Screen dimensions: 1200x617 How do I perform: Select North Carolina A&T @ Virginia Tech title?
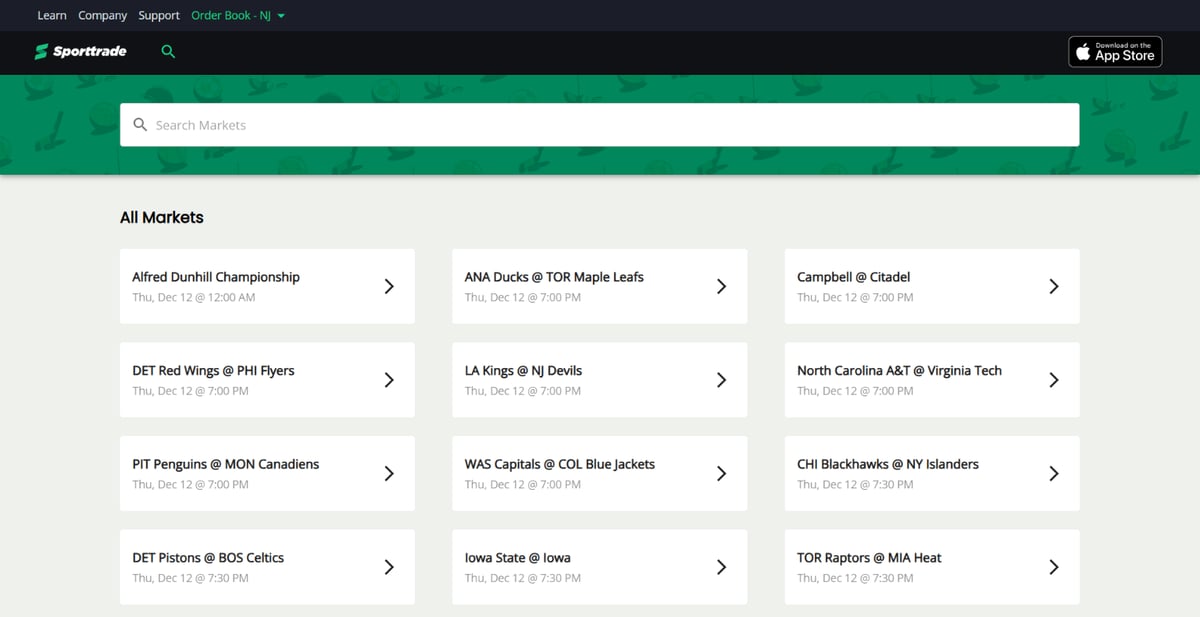[899, 371]
